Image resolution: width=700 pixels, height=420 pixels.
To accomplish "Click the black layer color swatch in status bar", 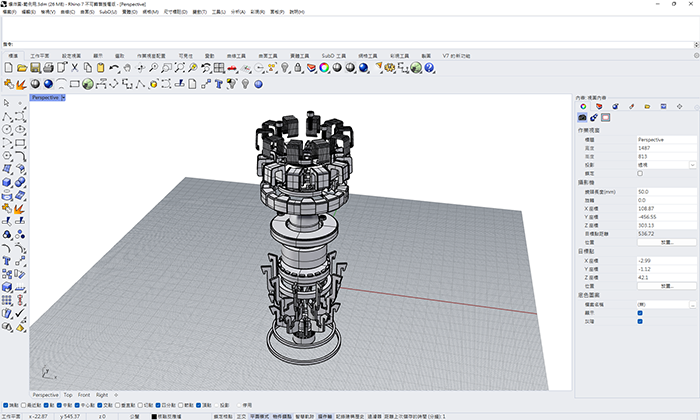I will (x=152, y=415).
